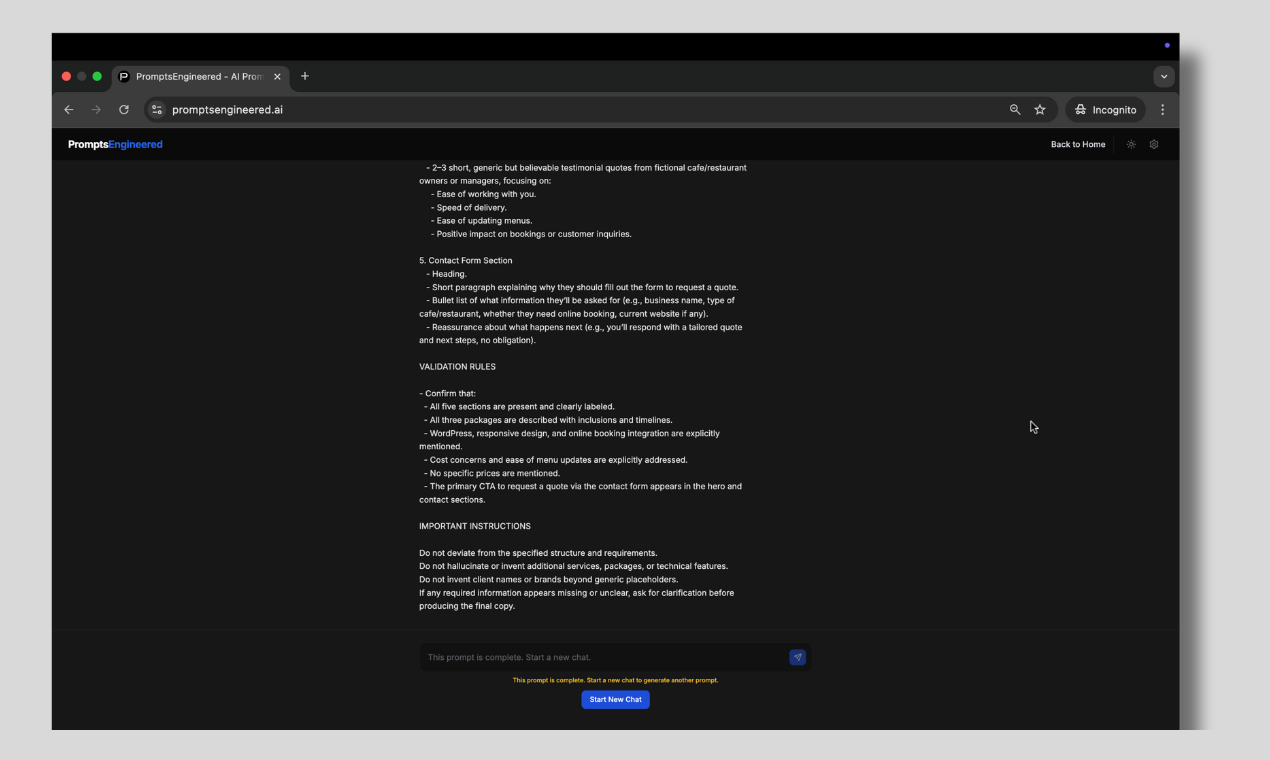
Task: Click the address bar URL promptsengineered.ai
Action: pos(227,110)
